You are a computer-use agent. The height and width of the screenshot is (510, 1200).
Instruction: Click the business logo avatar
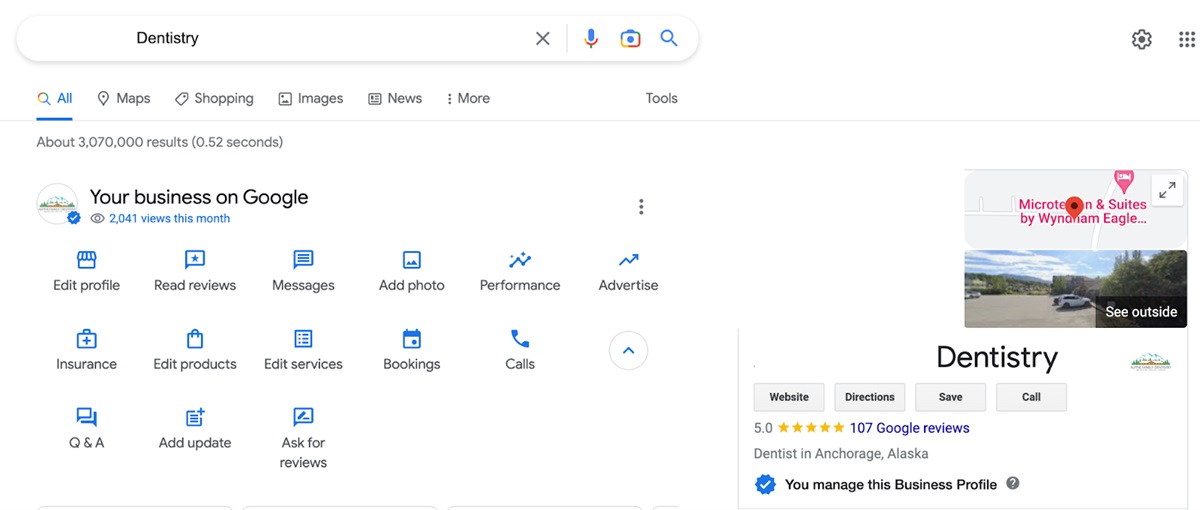(57, 204)
